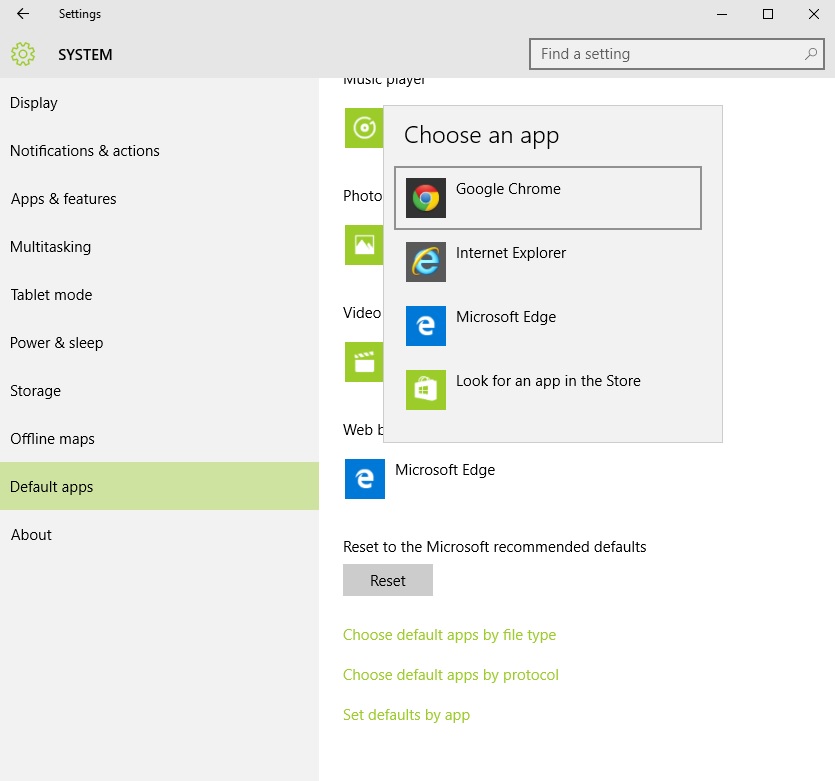Open the Multitasking settings
The width and height of the screenshot is (835, 781).
click(x=159, y=246)
